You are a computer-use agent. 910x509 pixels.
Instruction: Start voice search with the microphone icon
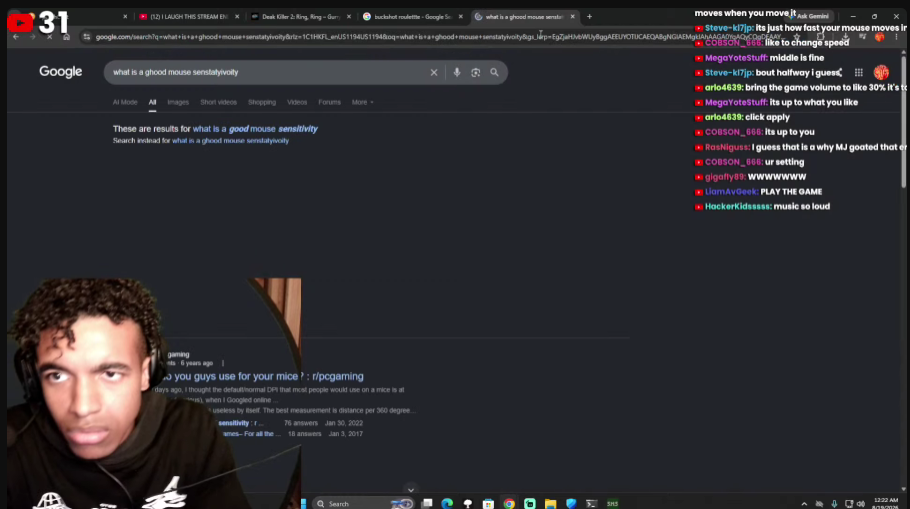pyautogui.click(x=457, y=73)
